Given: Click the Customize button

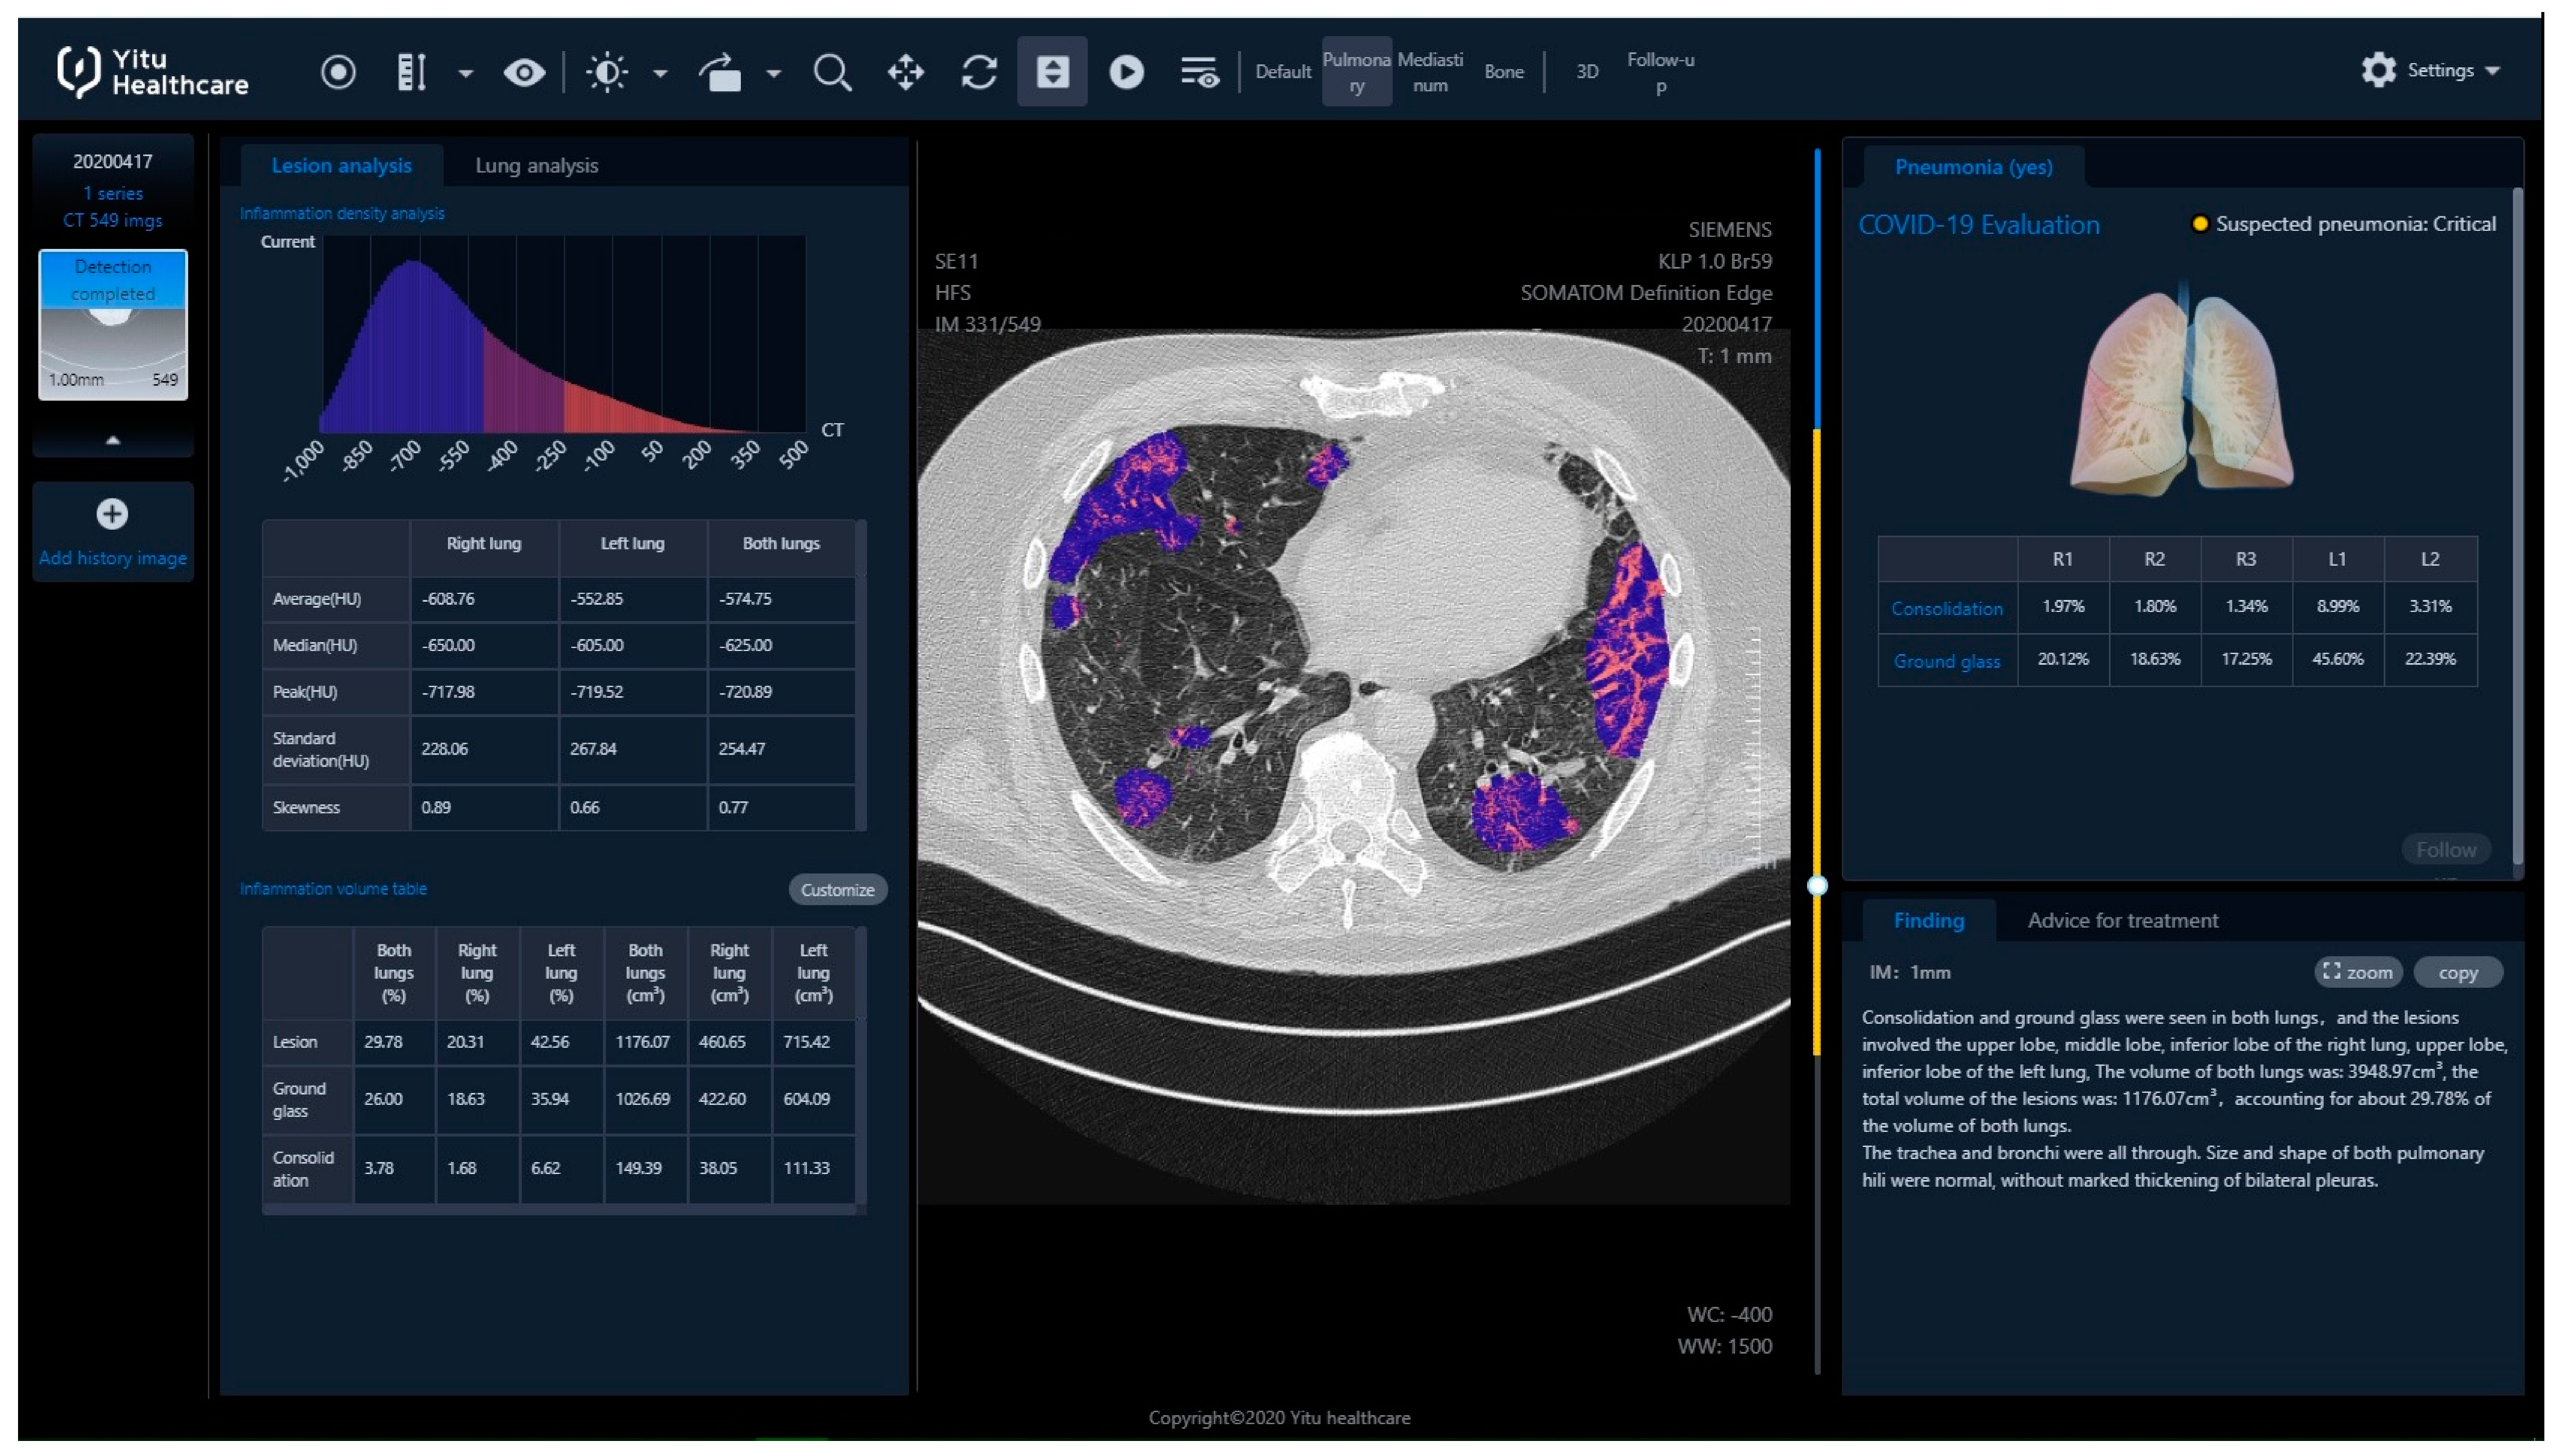Looking at the screenshot, I should [x=837, y=889].
